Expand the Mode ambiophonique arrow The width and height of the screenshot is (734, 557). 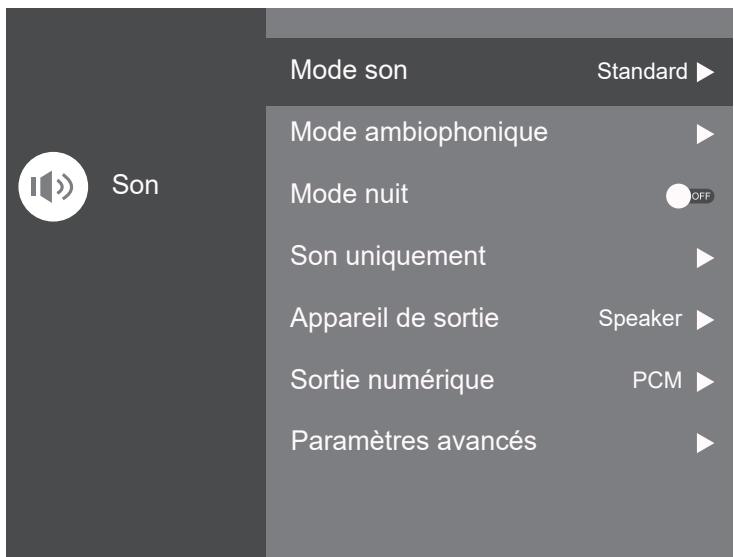coord(705,133)
